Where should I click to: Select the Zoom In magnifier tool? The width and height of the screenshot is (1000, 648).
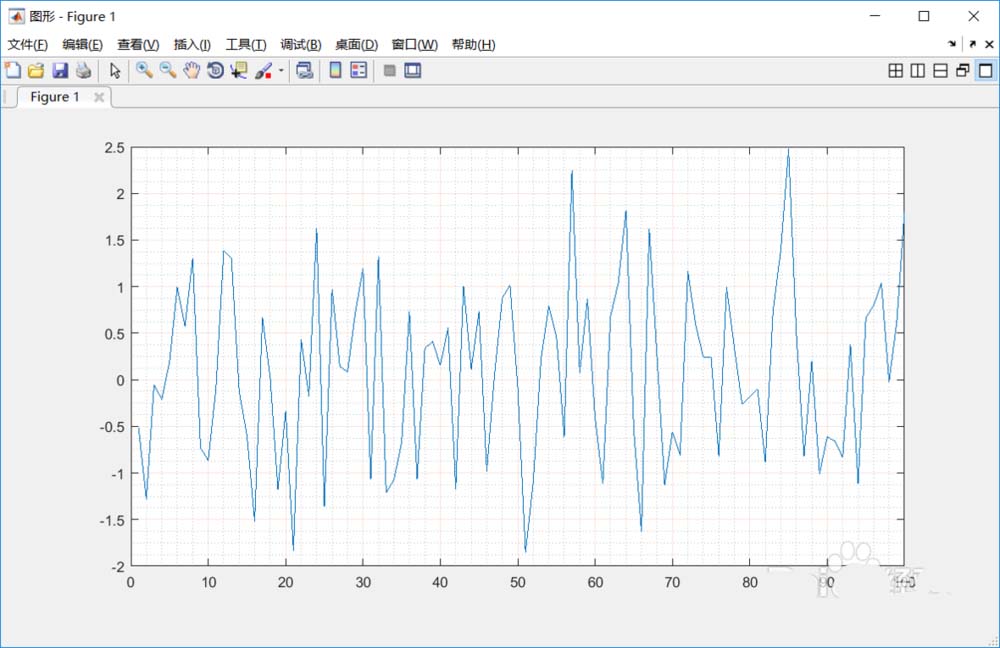[x=144, y=70]
